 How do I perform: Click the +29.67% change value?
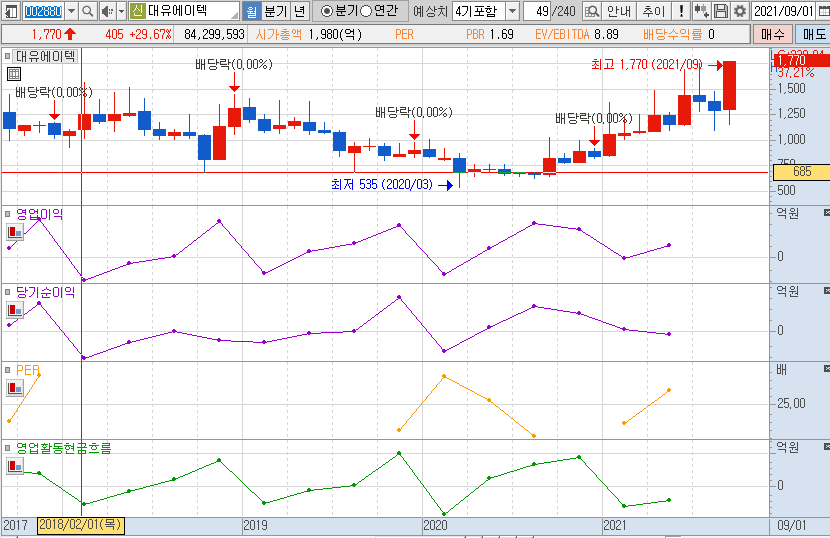[150, 34]
